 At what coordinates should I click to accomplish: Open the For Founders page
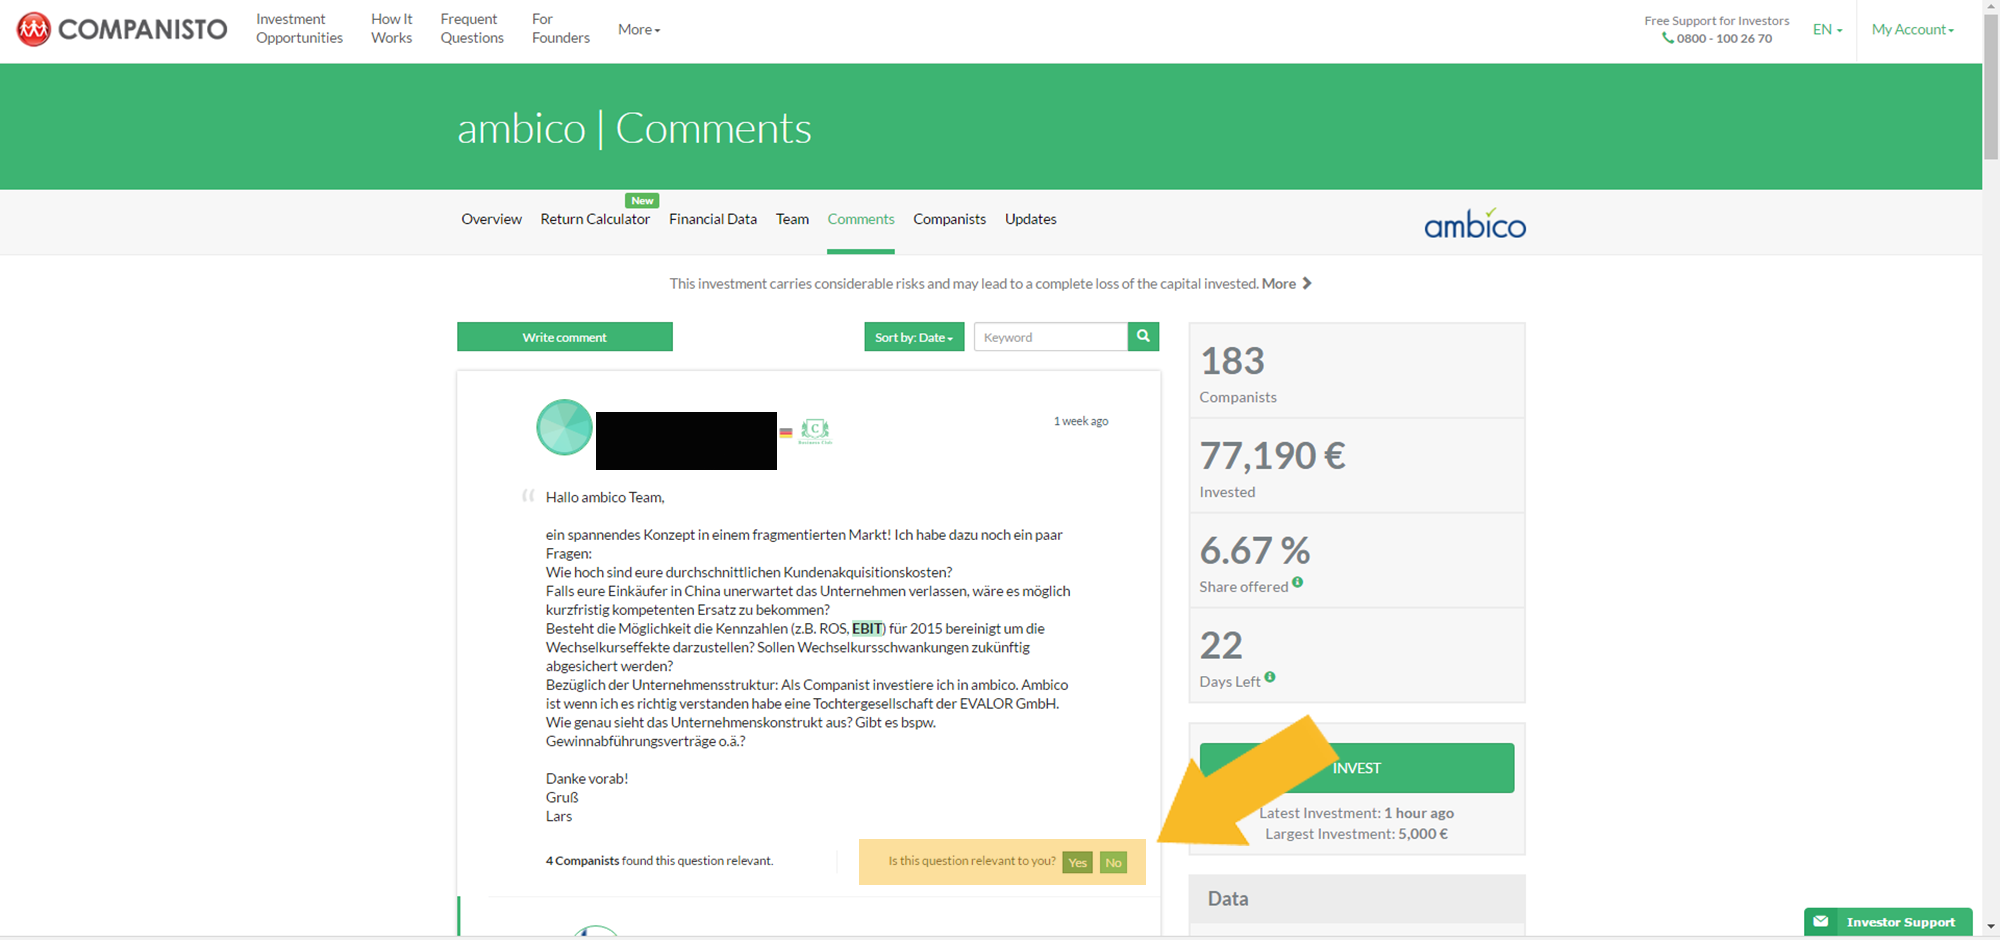tap(560, 28)
